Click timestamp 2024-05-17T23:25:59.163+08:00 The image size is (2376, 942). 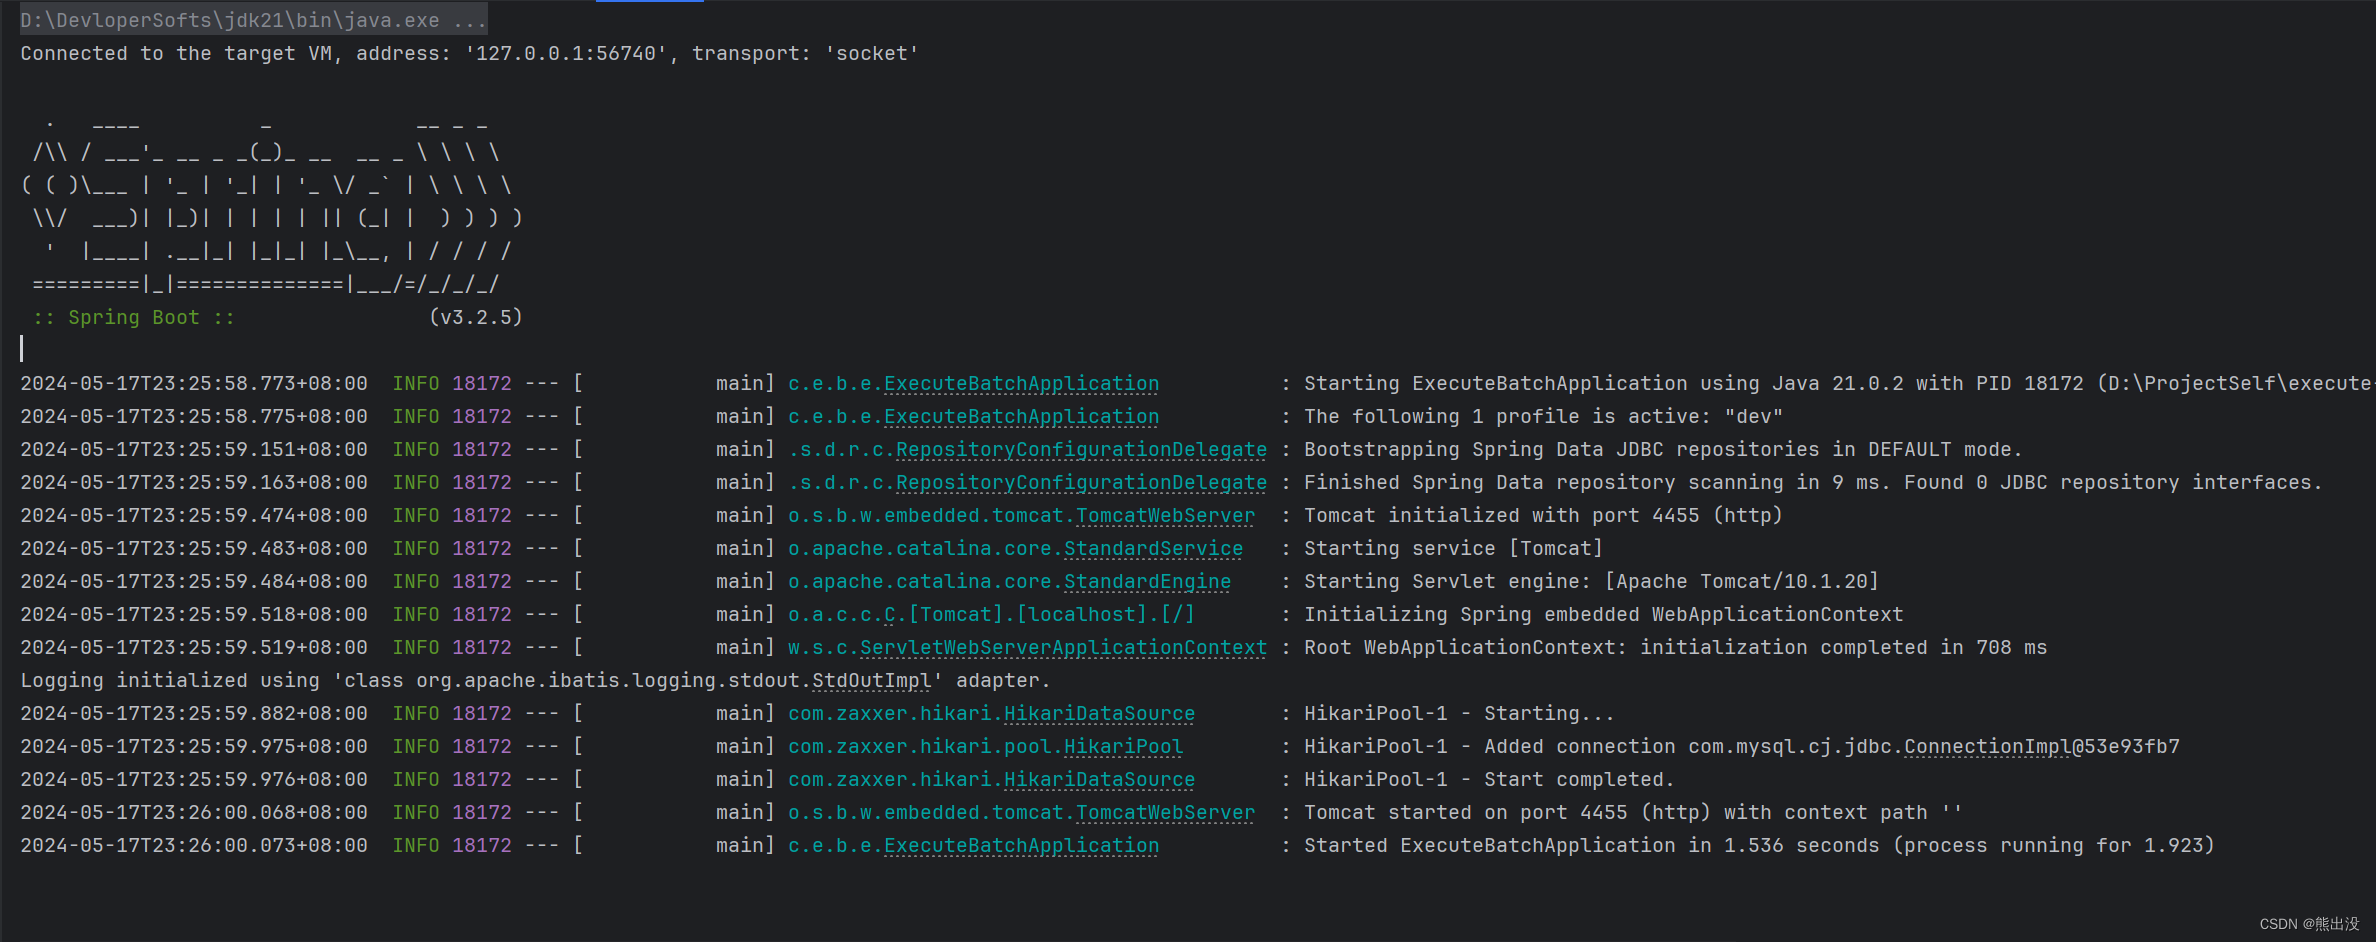pos(194,482)
